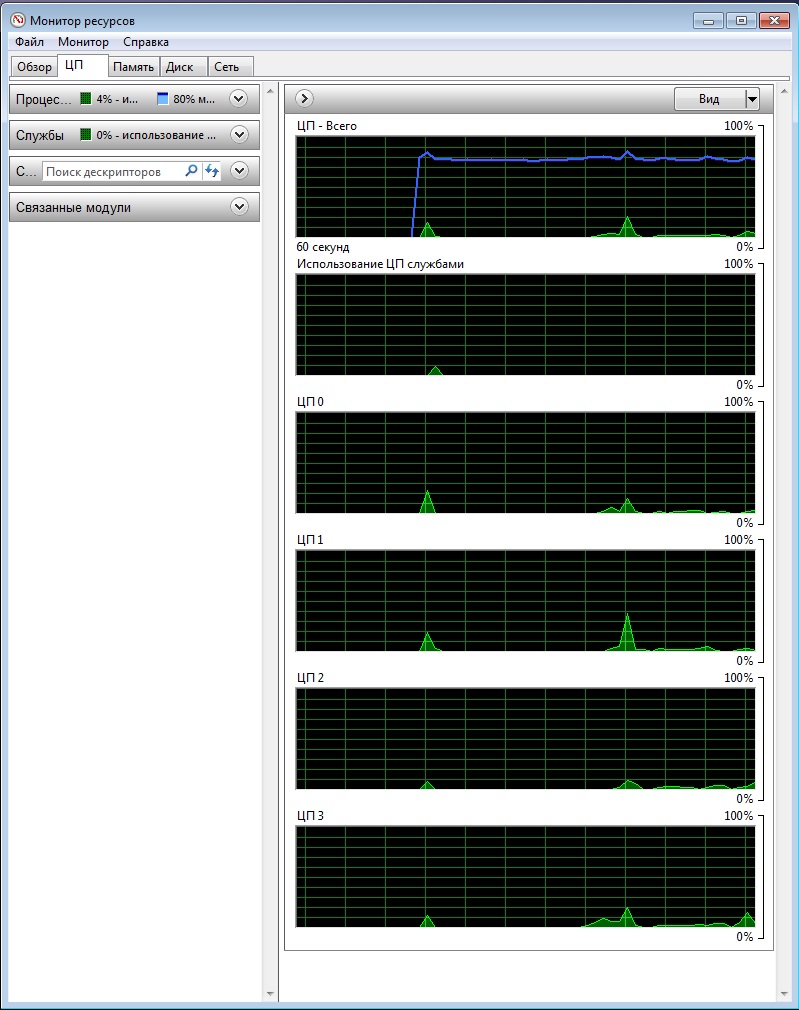The image size is (799, 1010).
Task: Switch to the Обзор tab
Action: tap(34, 67)
